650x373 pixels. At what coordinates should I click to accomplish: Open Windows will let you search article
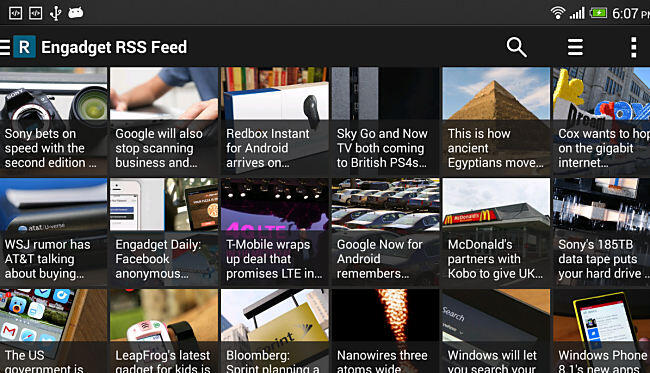click(496, 331)
